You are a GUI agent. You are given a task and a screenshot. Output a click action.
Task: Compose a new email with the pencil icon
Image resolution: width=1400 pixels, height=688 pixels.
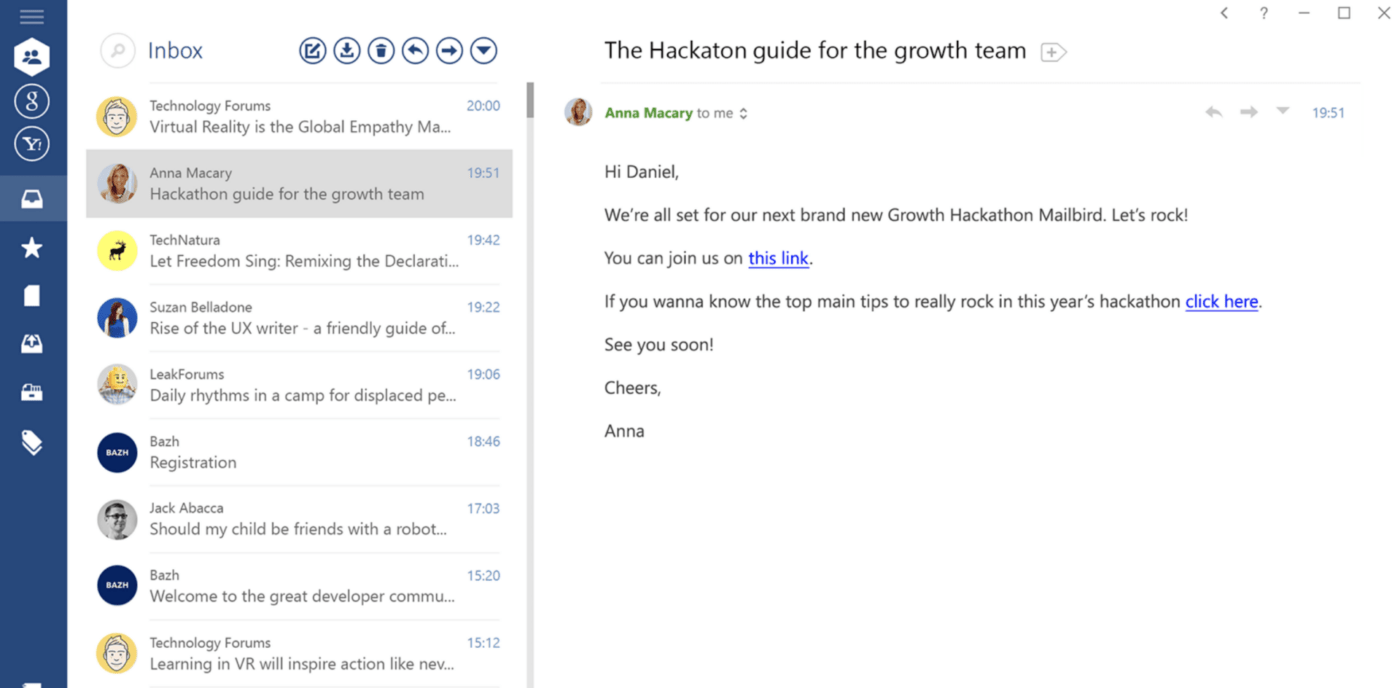313,50
